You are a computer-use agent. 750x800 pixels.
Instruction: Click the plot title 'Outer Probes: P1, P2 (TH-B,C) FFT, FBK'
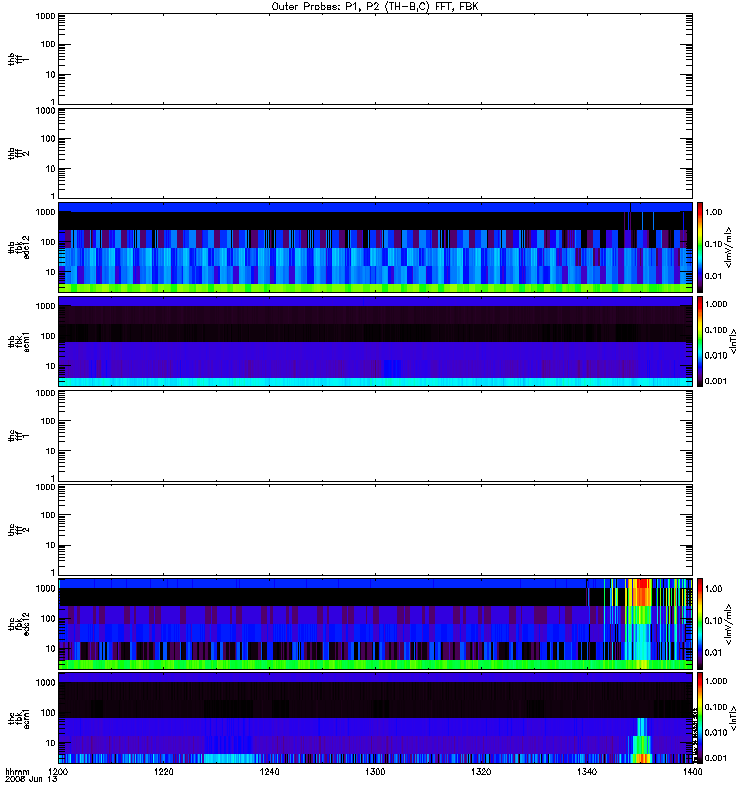[x=375, y=7]
